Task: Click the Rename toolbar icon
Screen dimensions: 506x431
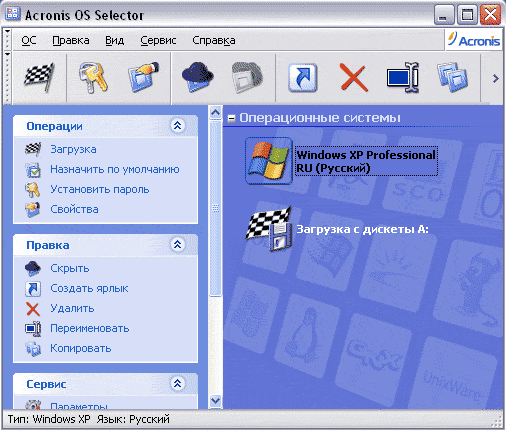Action: click(403, 77)
